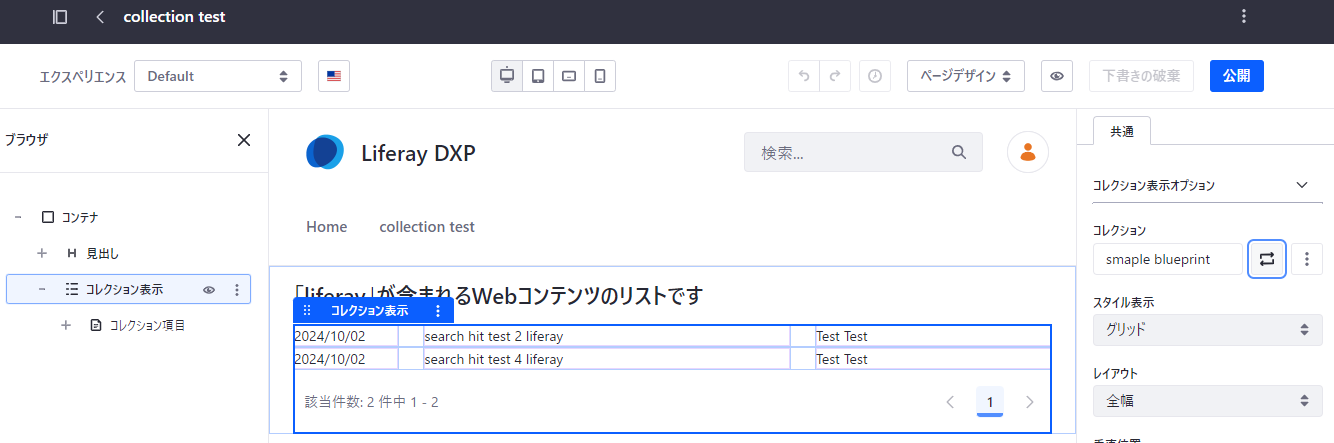Screen dimensions: 1334x443
Task: Select the landscape phone viewport icon
Action: click(x=569, y=76)
